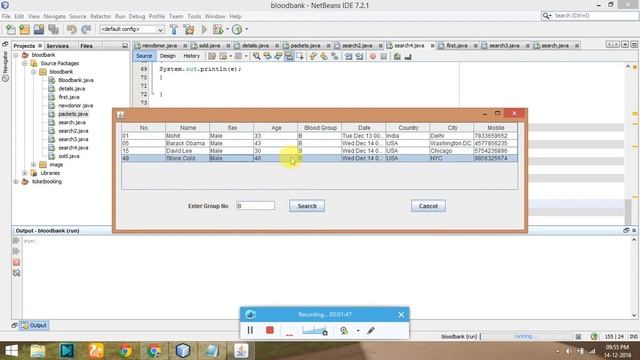This screenshot has height=360, width=640.
Task: Click the editor Shift Line Right icon
Action: [359, 56]
